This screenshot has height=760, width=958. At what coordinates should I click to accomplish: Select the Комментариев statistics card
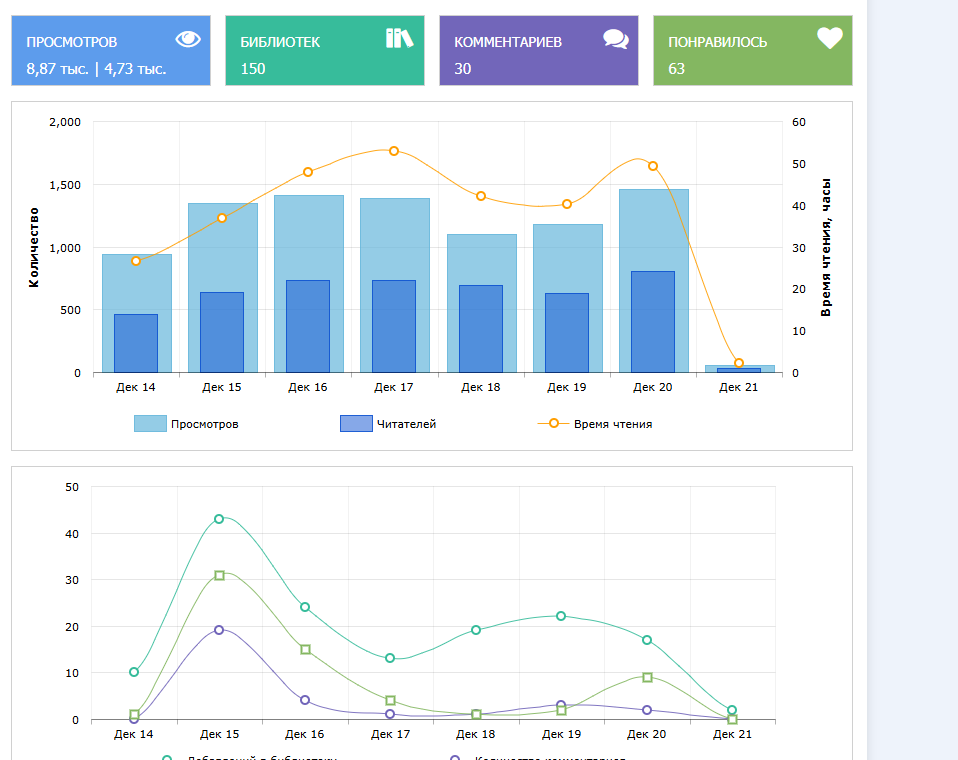(x=538, y=51)
